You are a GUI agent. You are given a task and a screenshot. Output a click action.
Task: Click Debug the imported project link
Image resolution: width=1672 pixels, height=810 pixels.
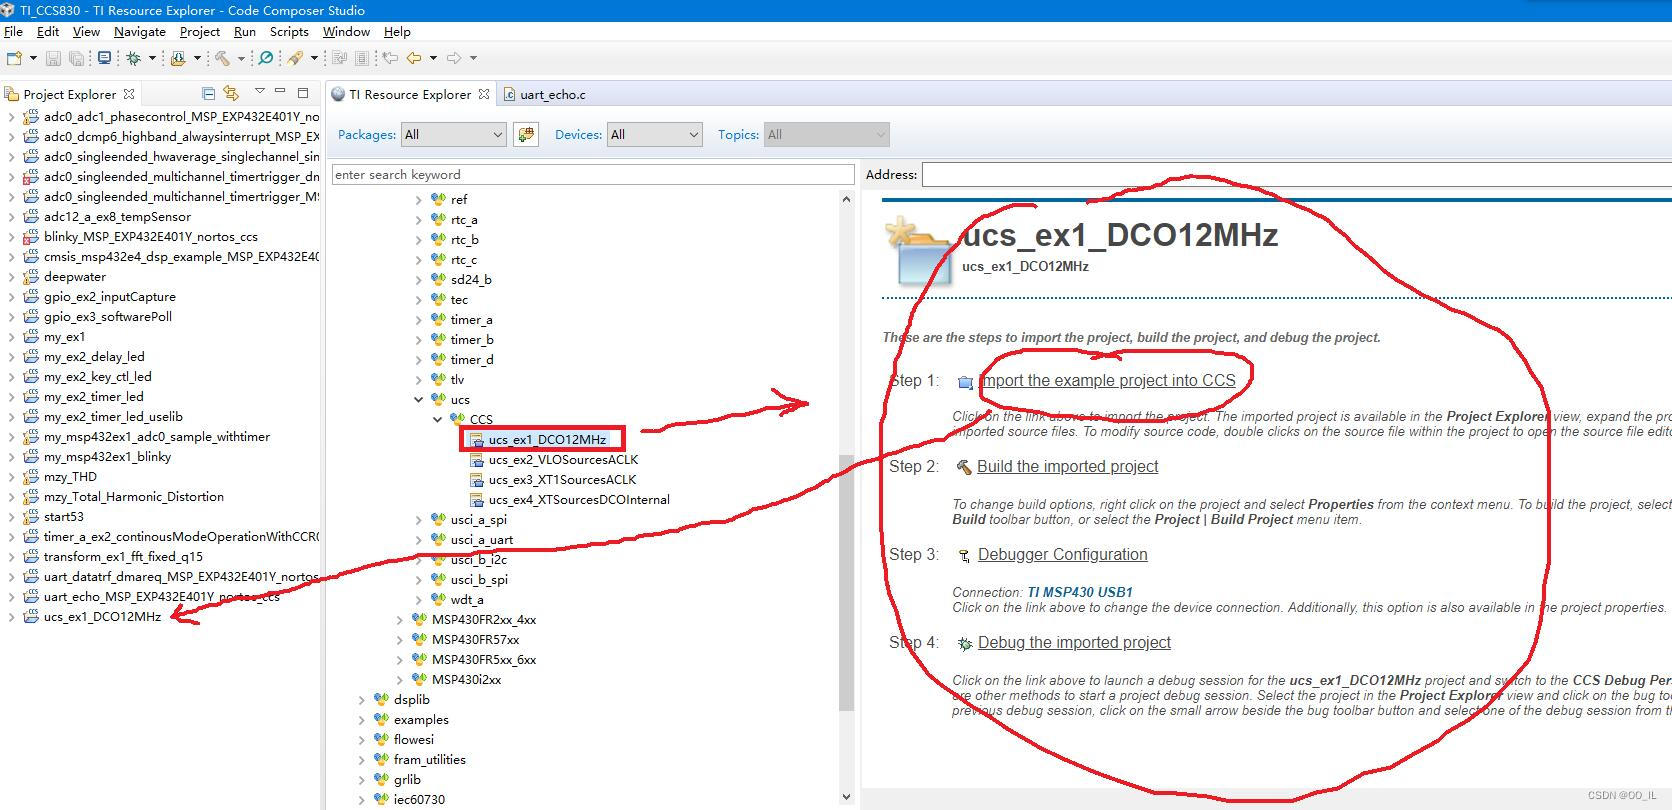tap(1074, 643)
